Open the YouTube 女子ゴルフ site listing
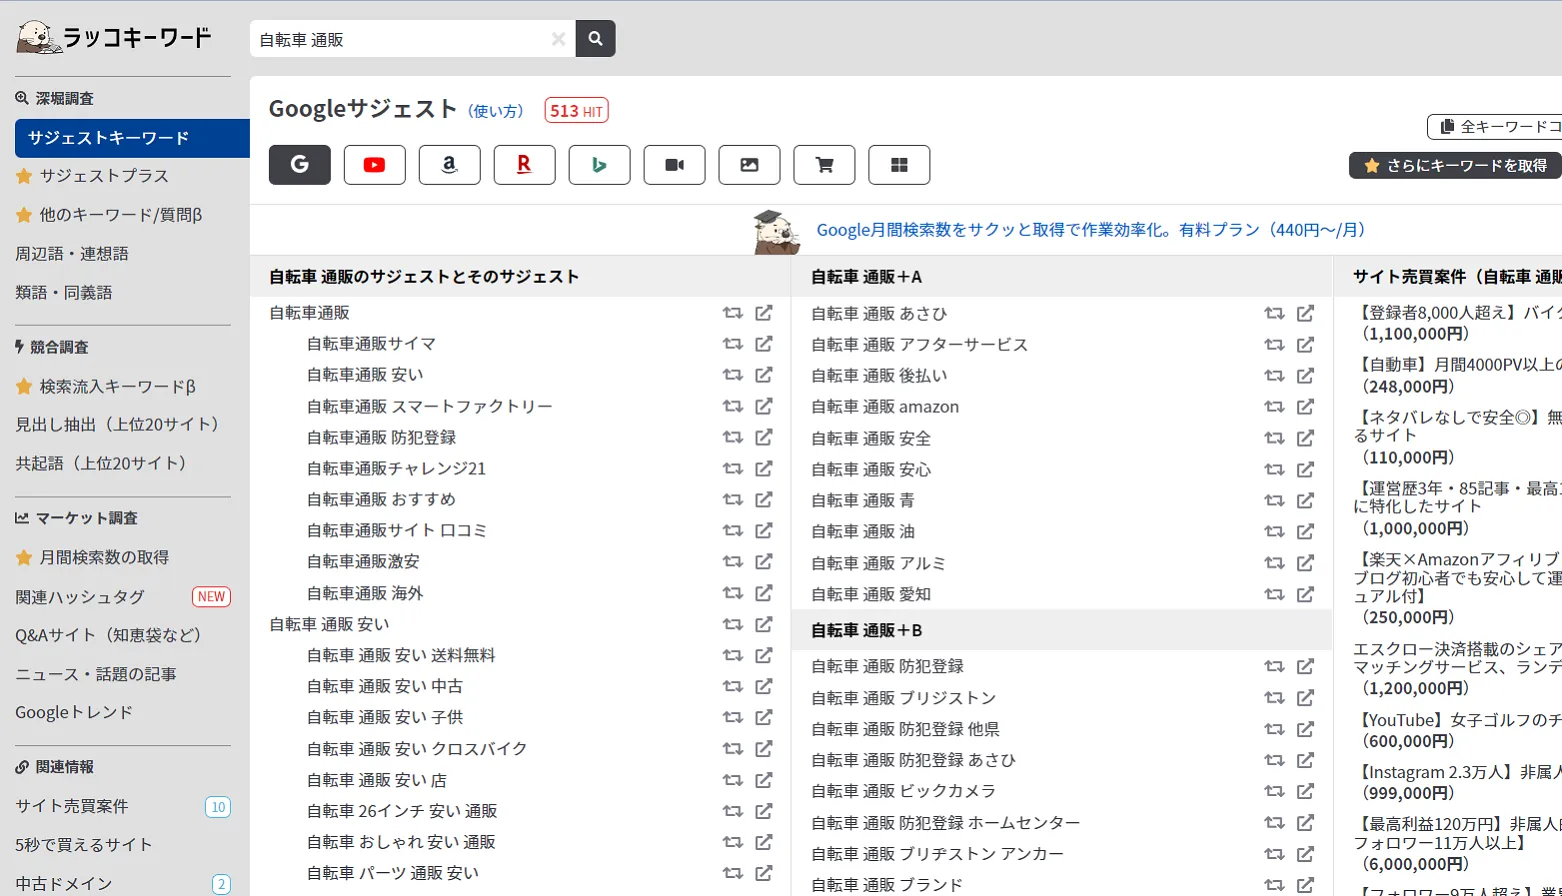The width and height of the screenshot is (1562, 896). coord(1457,730)
